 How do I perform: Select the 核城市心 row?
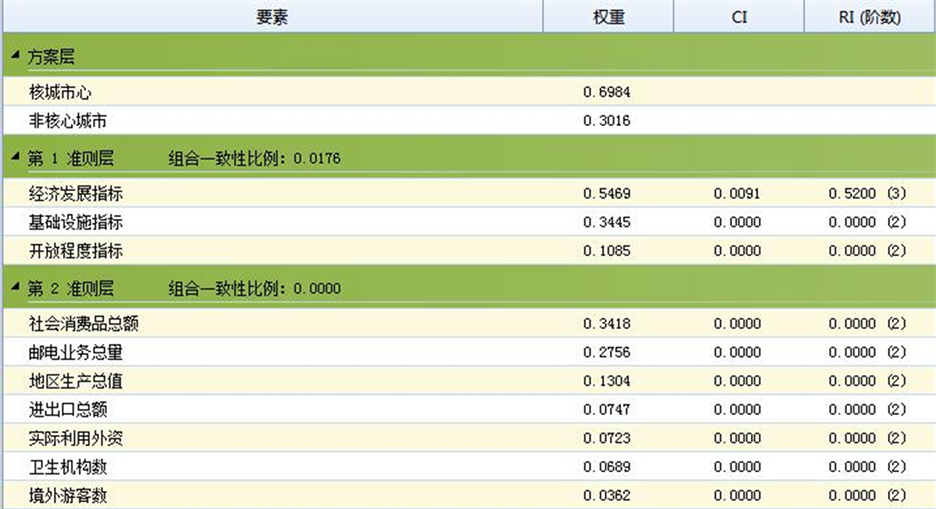click(x=61, y=92)
